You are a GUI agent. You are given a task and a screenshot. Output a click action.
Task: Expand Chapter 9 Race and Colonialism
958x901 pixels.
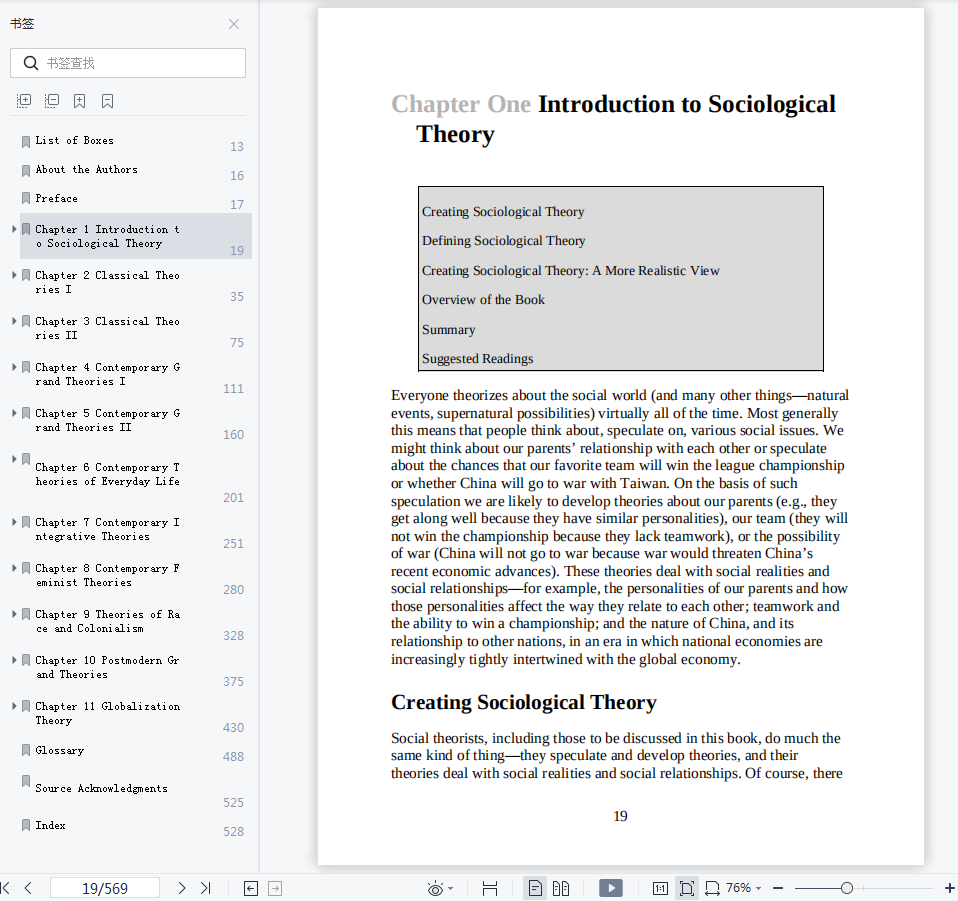[x=14, y=614]
